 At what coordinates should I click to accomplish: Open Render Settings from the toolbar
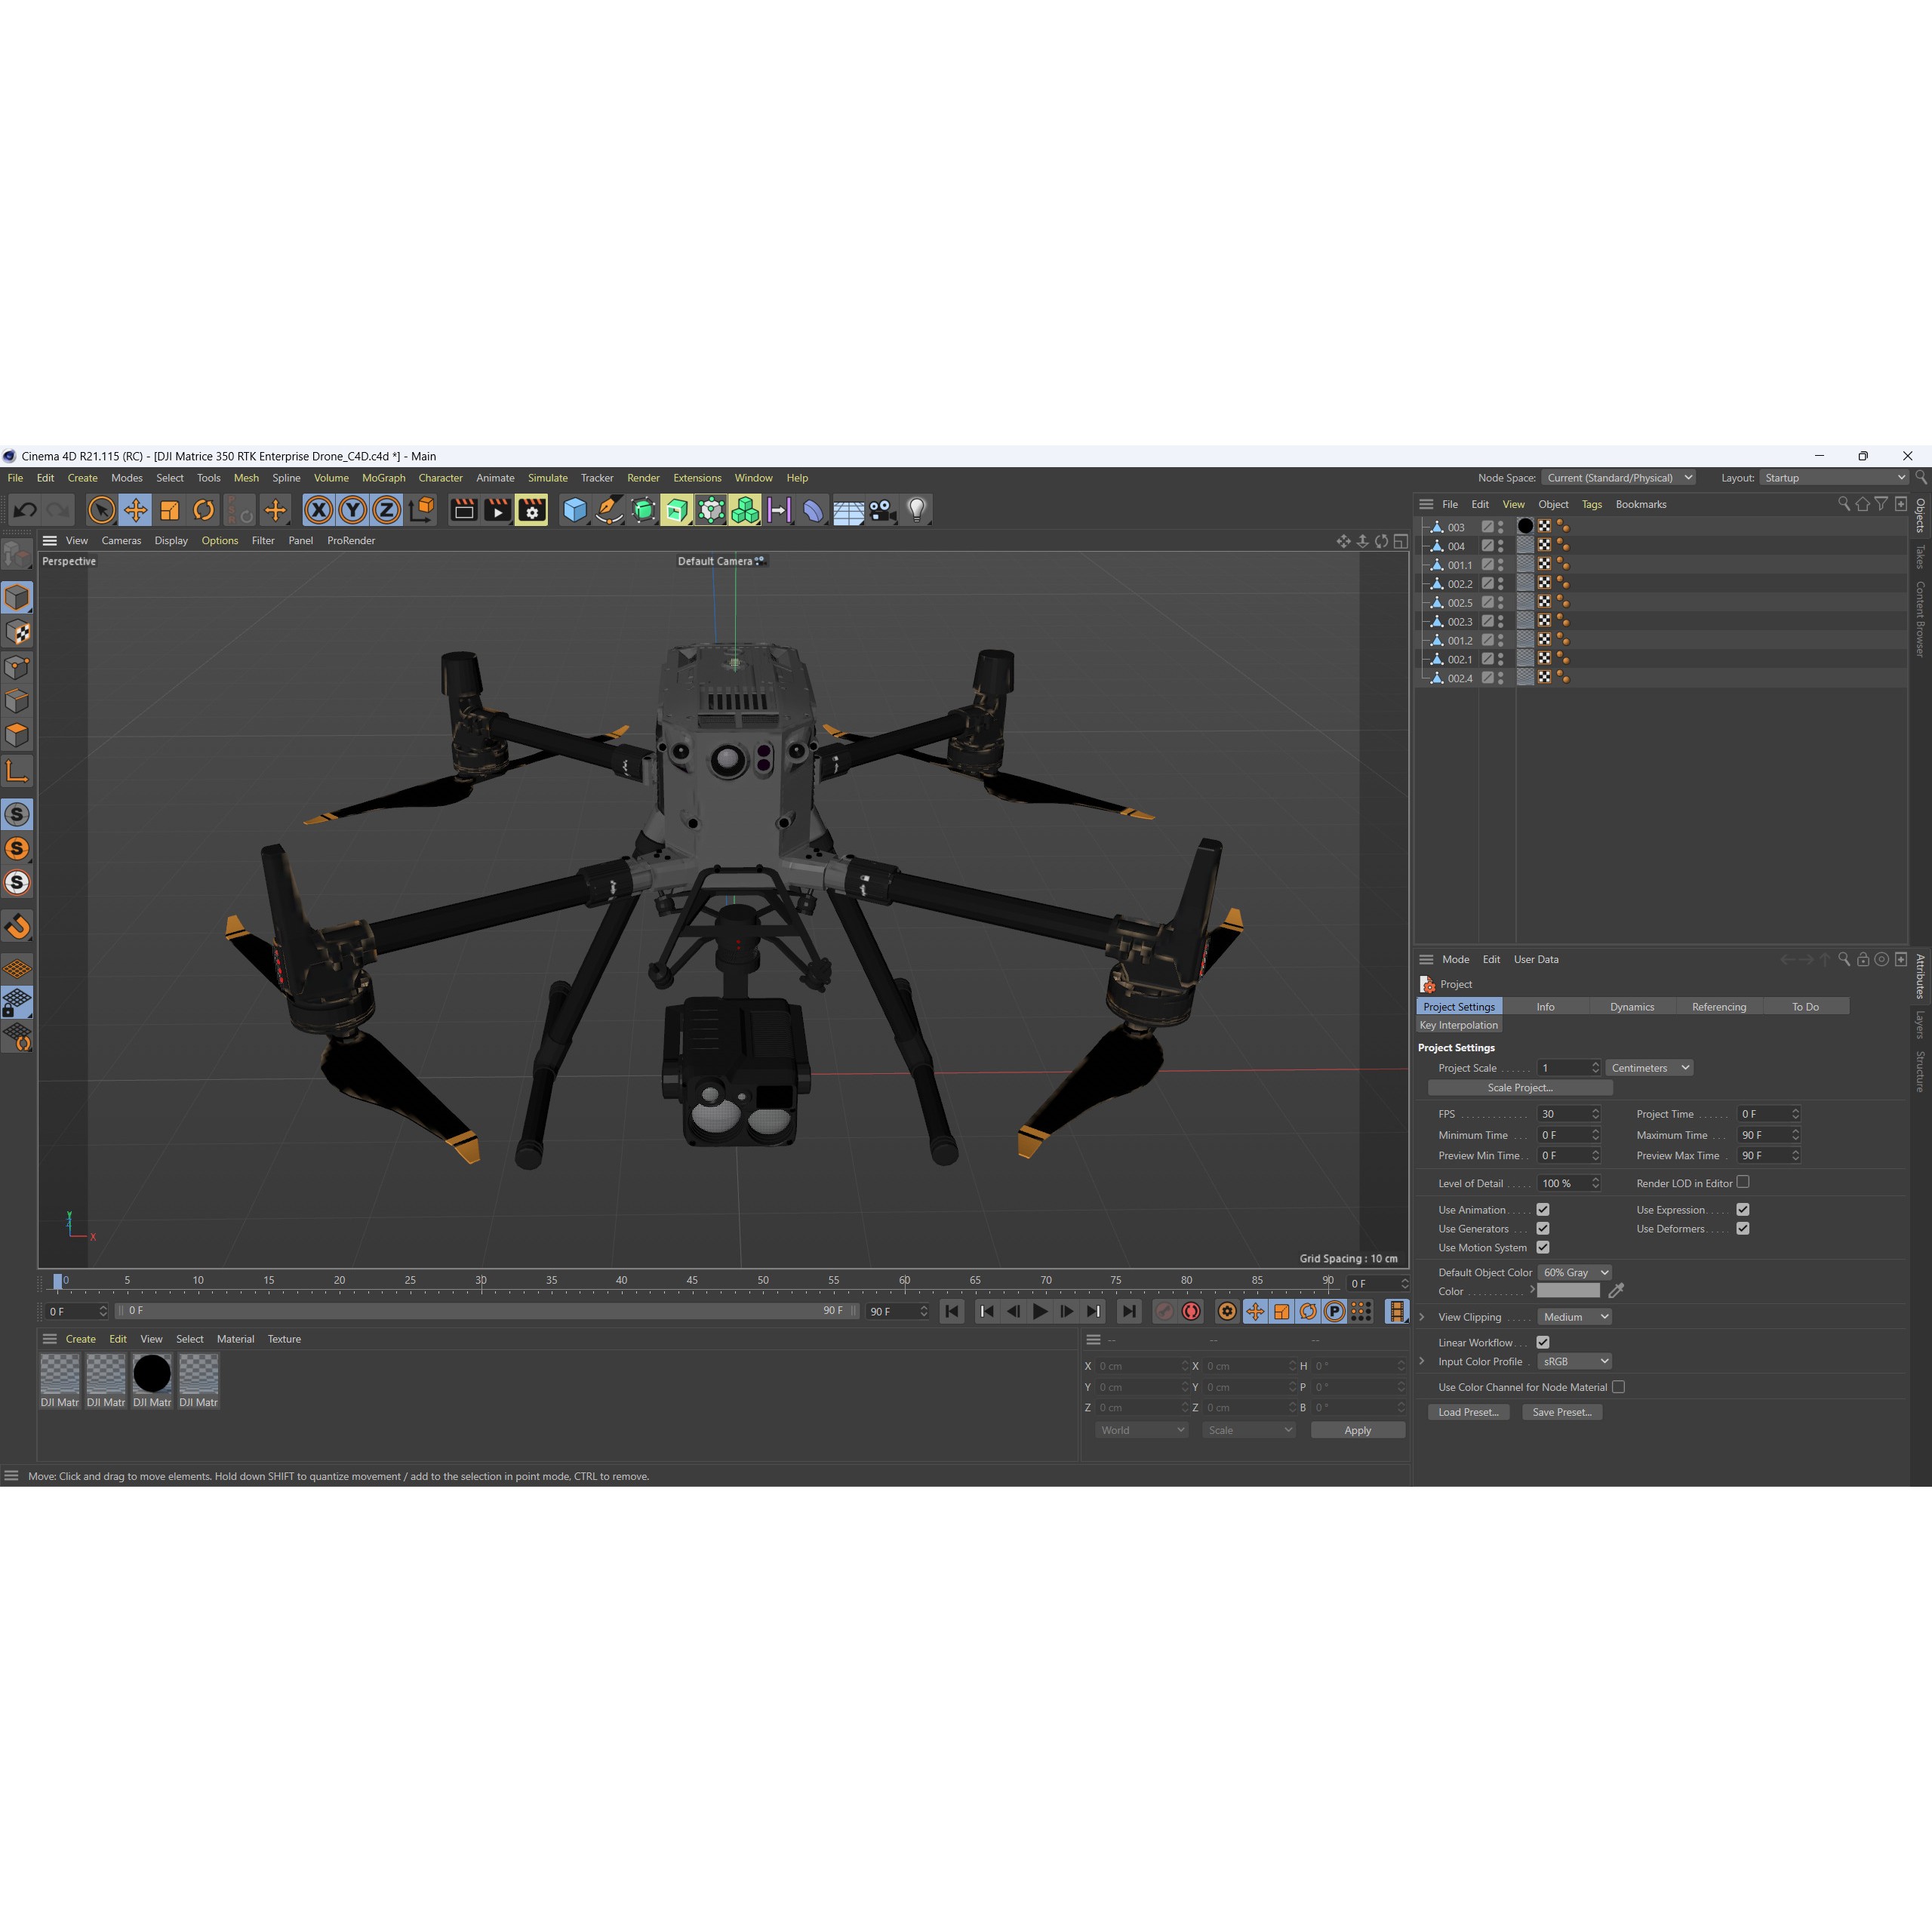(531, 510)
